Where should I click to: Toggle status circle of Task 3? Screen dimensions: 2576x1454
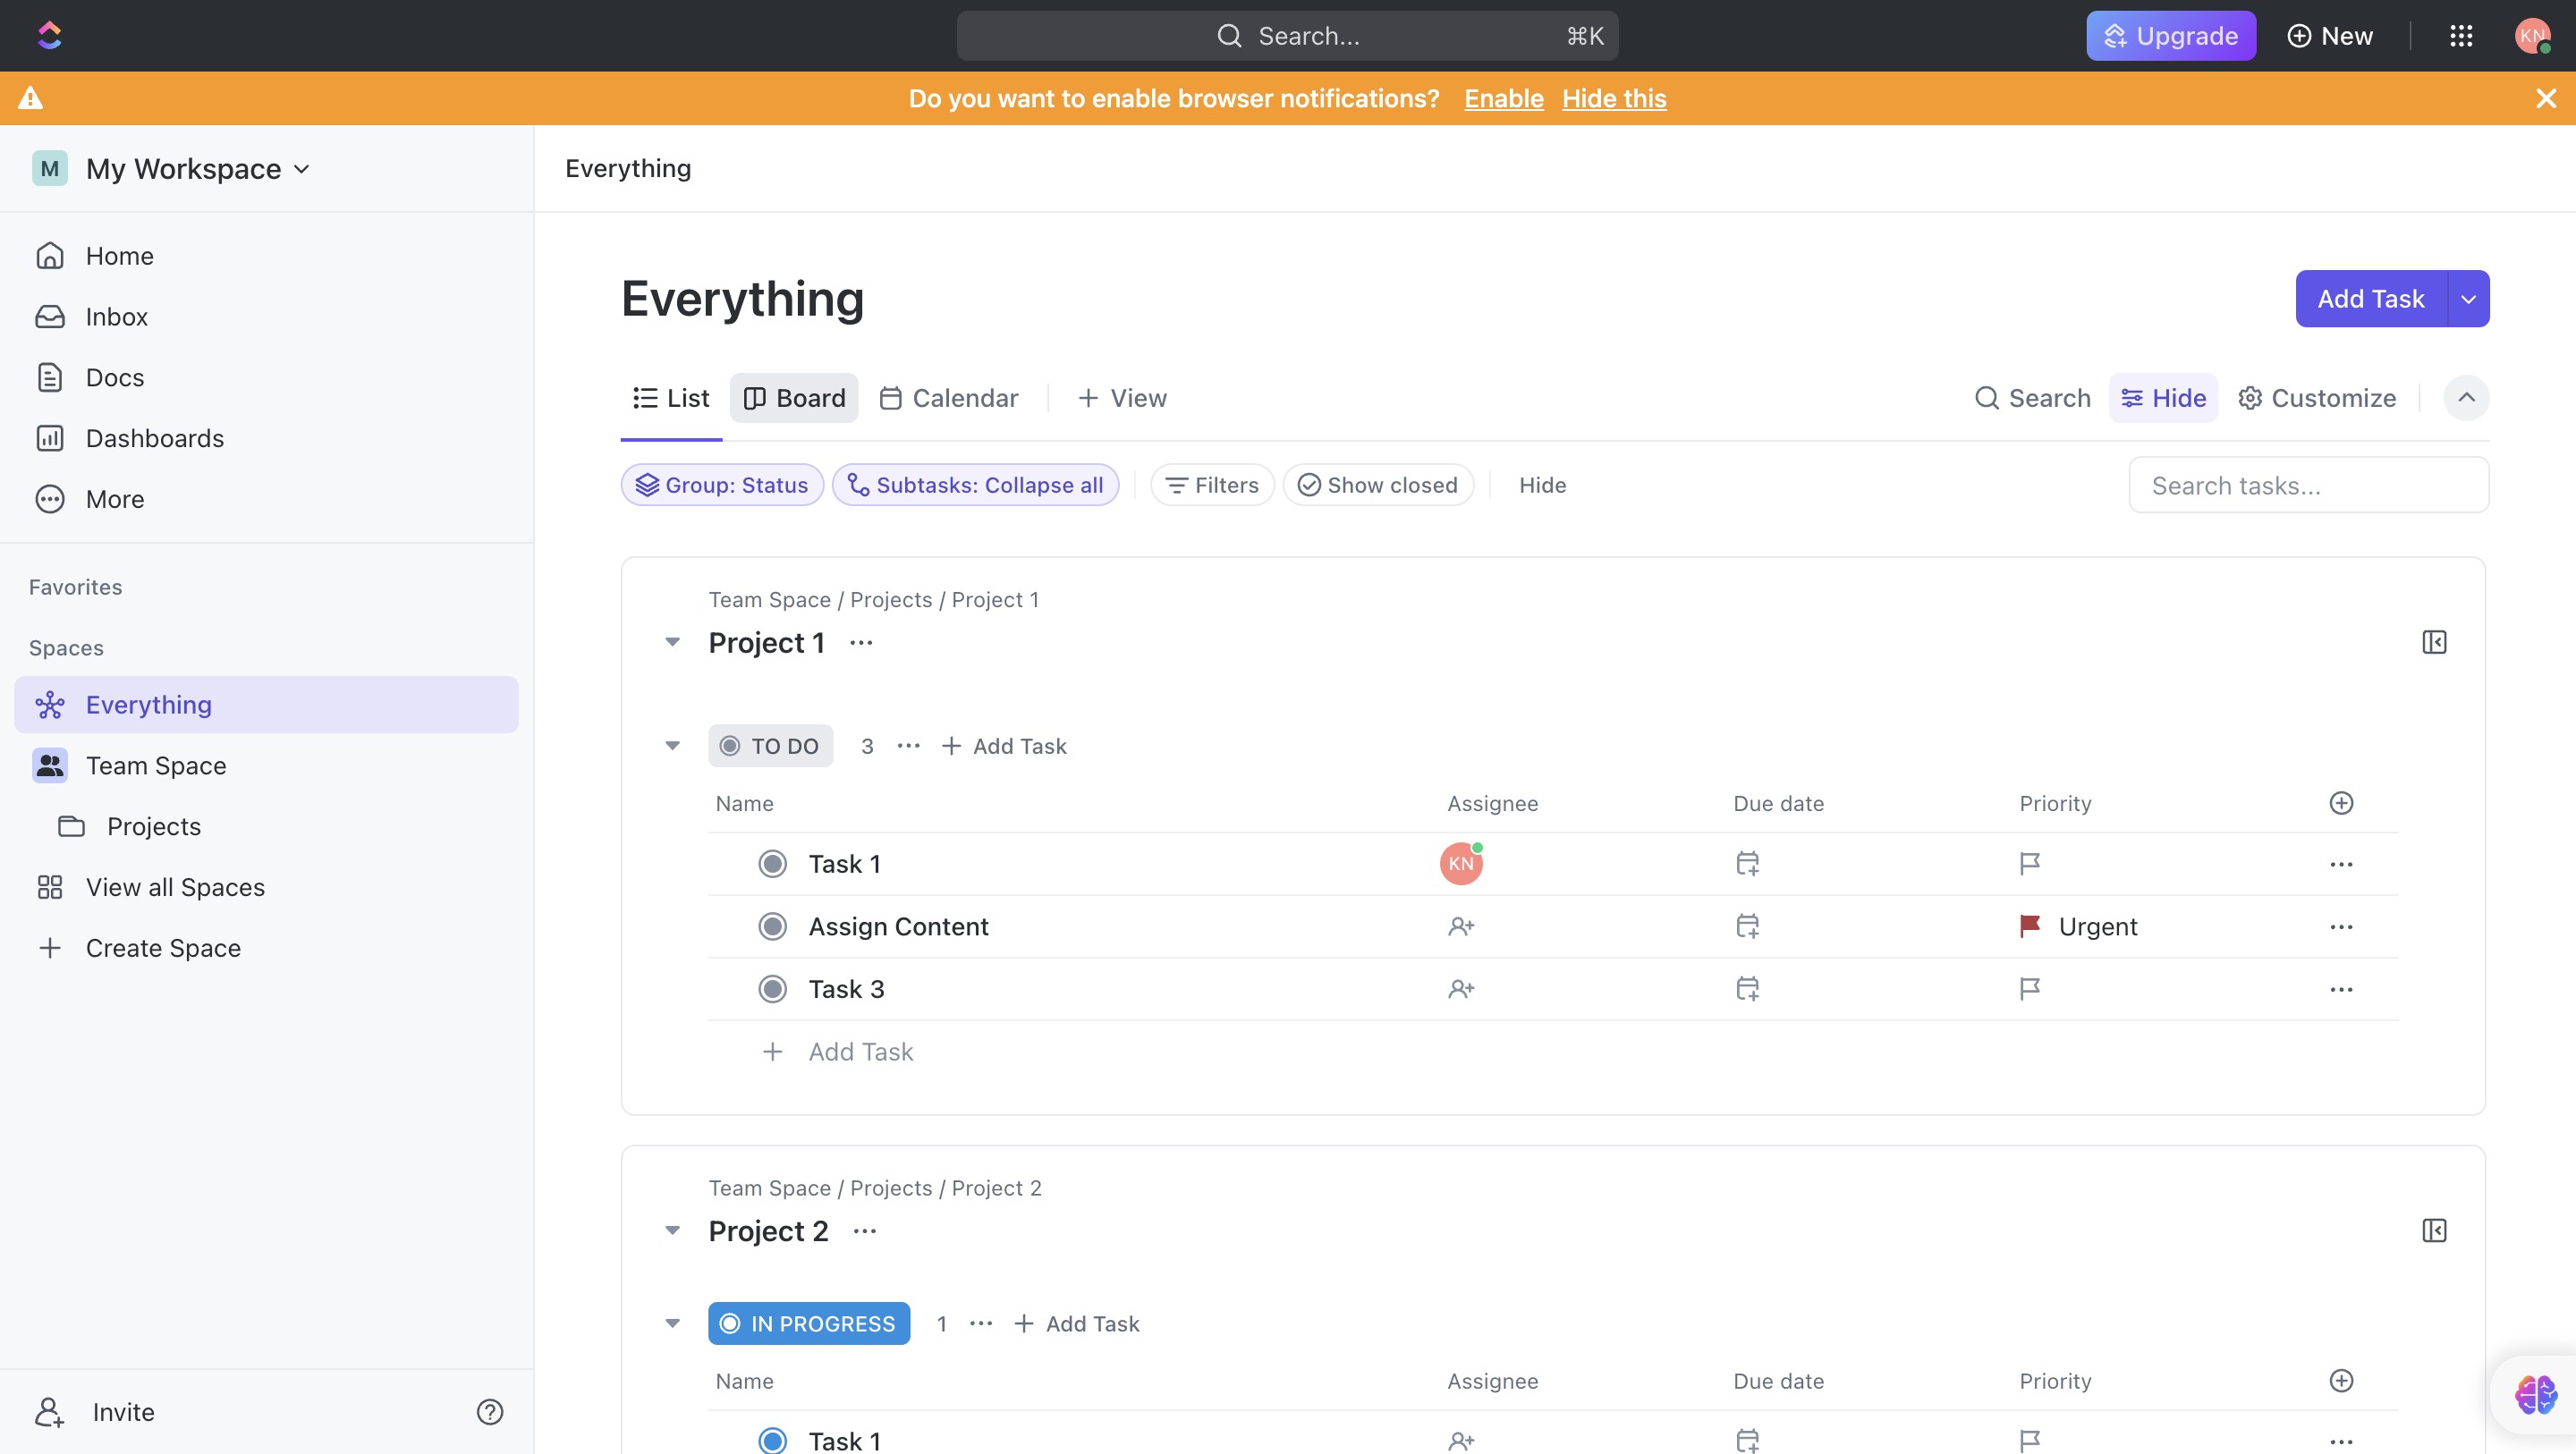(x=772, y=989)
